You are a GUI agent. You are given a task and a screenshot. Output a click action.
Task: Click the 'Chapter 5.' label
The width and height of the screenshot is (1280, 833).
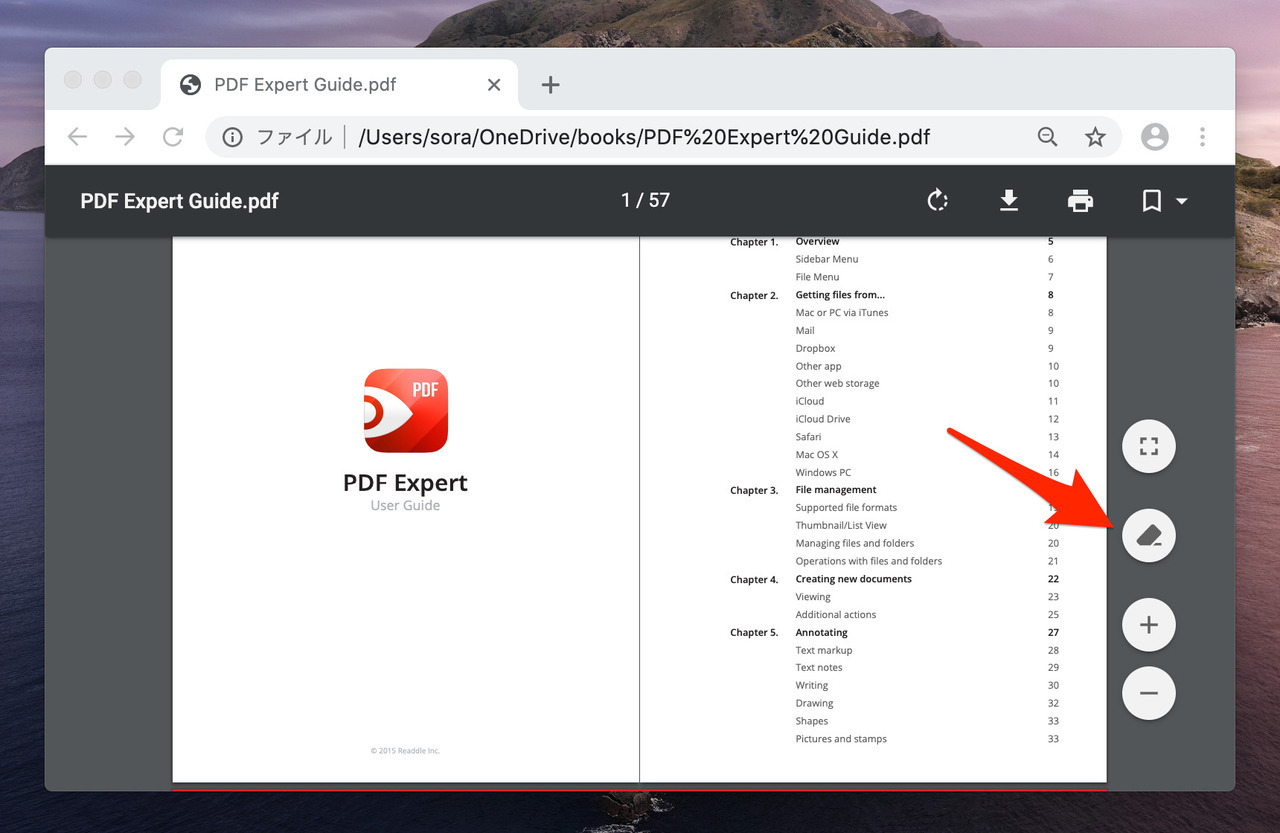tap(754, 633)
